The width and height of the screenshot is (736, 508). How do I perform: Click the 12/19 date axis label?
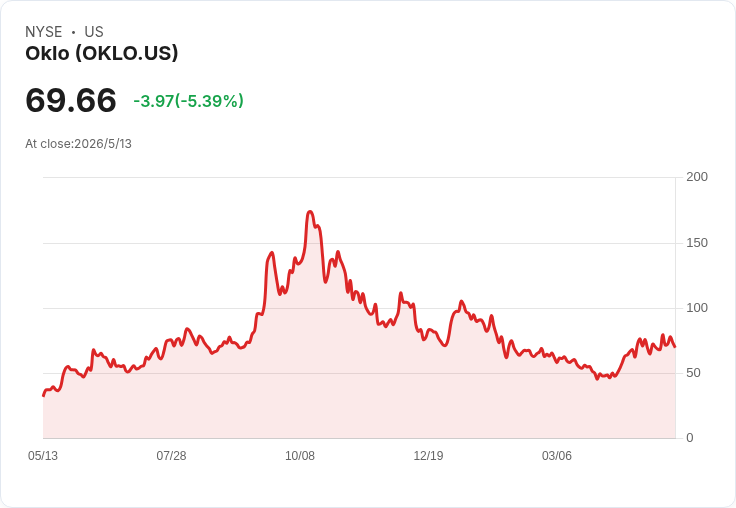tap(428, 456)
